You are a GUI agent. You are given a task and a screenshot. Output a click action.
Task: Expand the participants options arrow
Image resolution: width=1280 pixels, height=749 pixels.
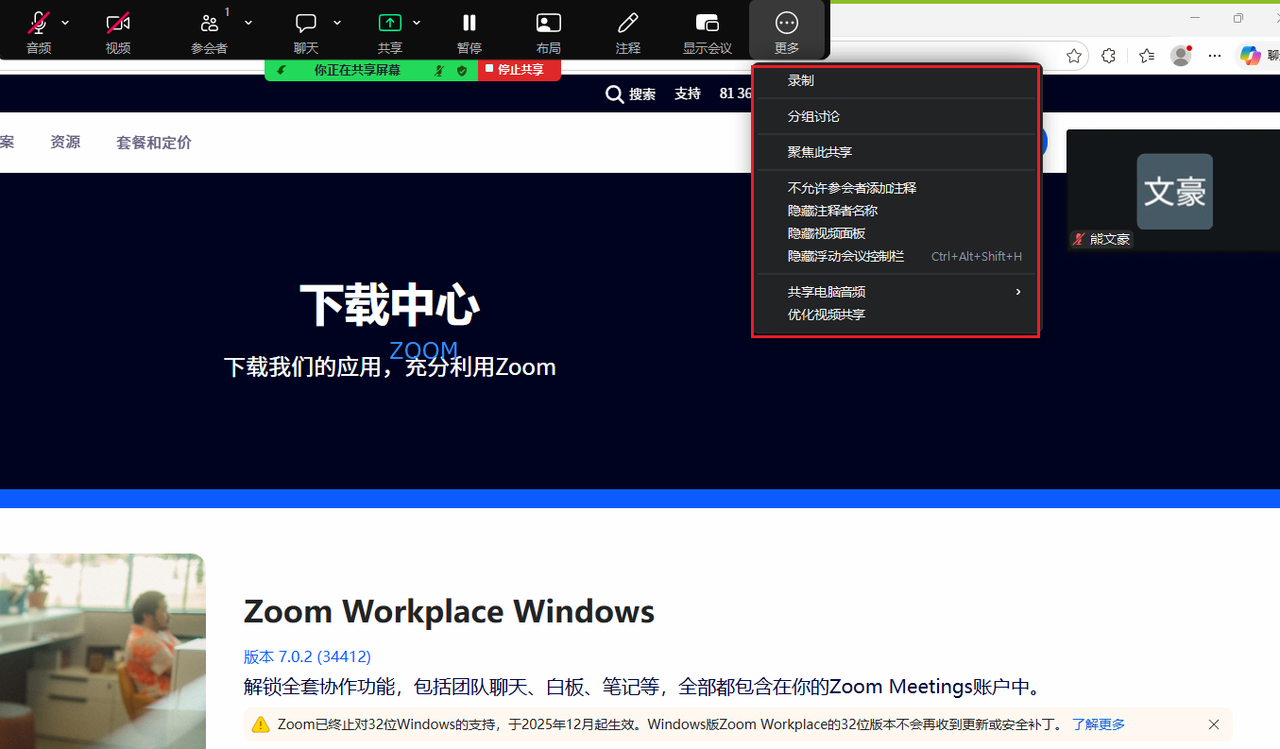tap(248, 23)
